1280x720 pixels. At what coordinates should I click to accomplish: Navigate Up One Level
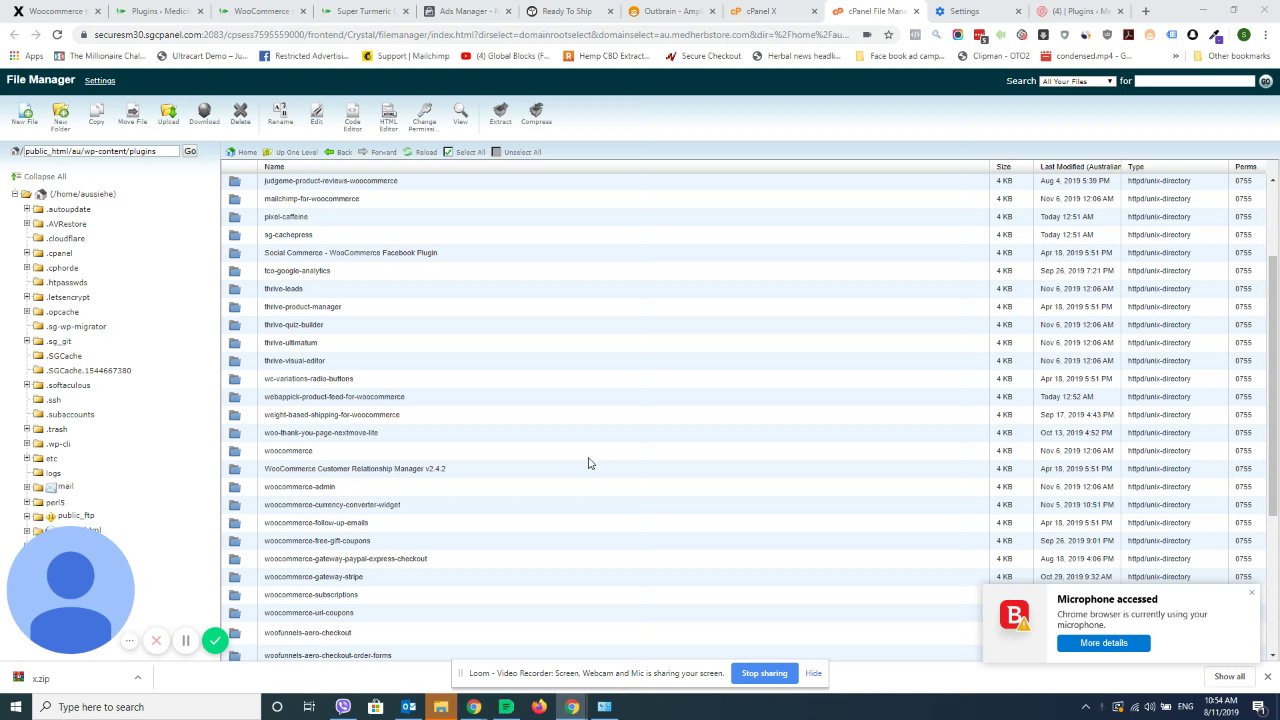point(290,152)
